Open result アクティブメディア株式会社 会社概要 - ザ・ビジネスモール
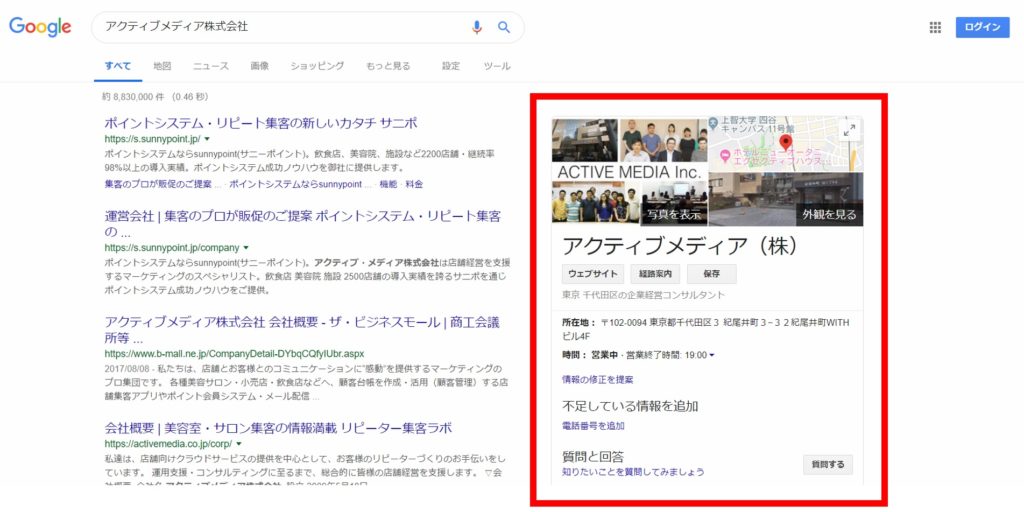Viewport: 1024px width, 512px height. (302, 330)
